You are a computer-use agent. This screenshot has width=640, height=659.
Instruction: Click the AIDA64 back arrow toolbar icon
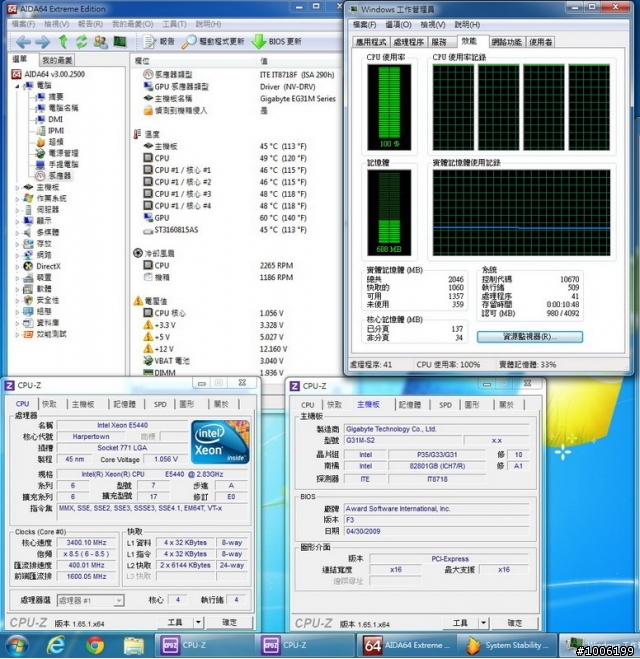[x=23, y=42]
